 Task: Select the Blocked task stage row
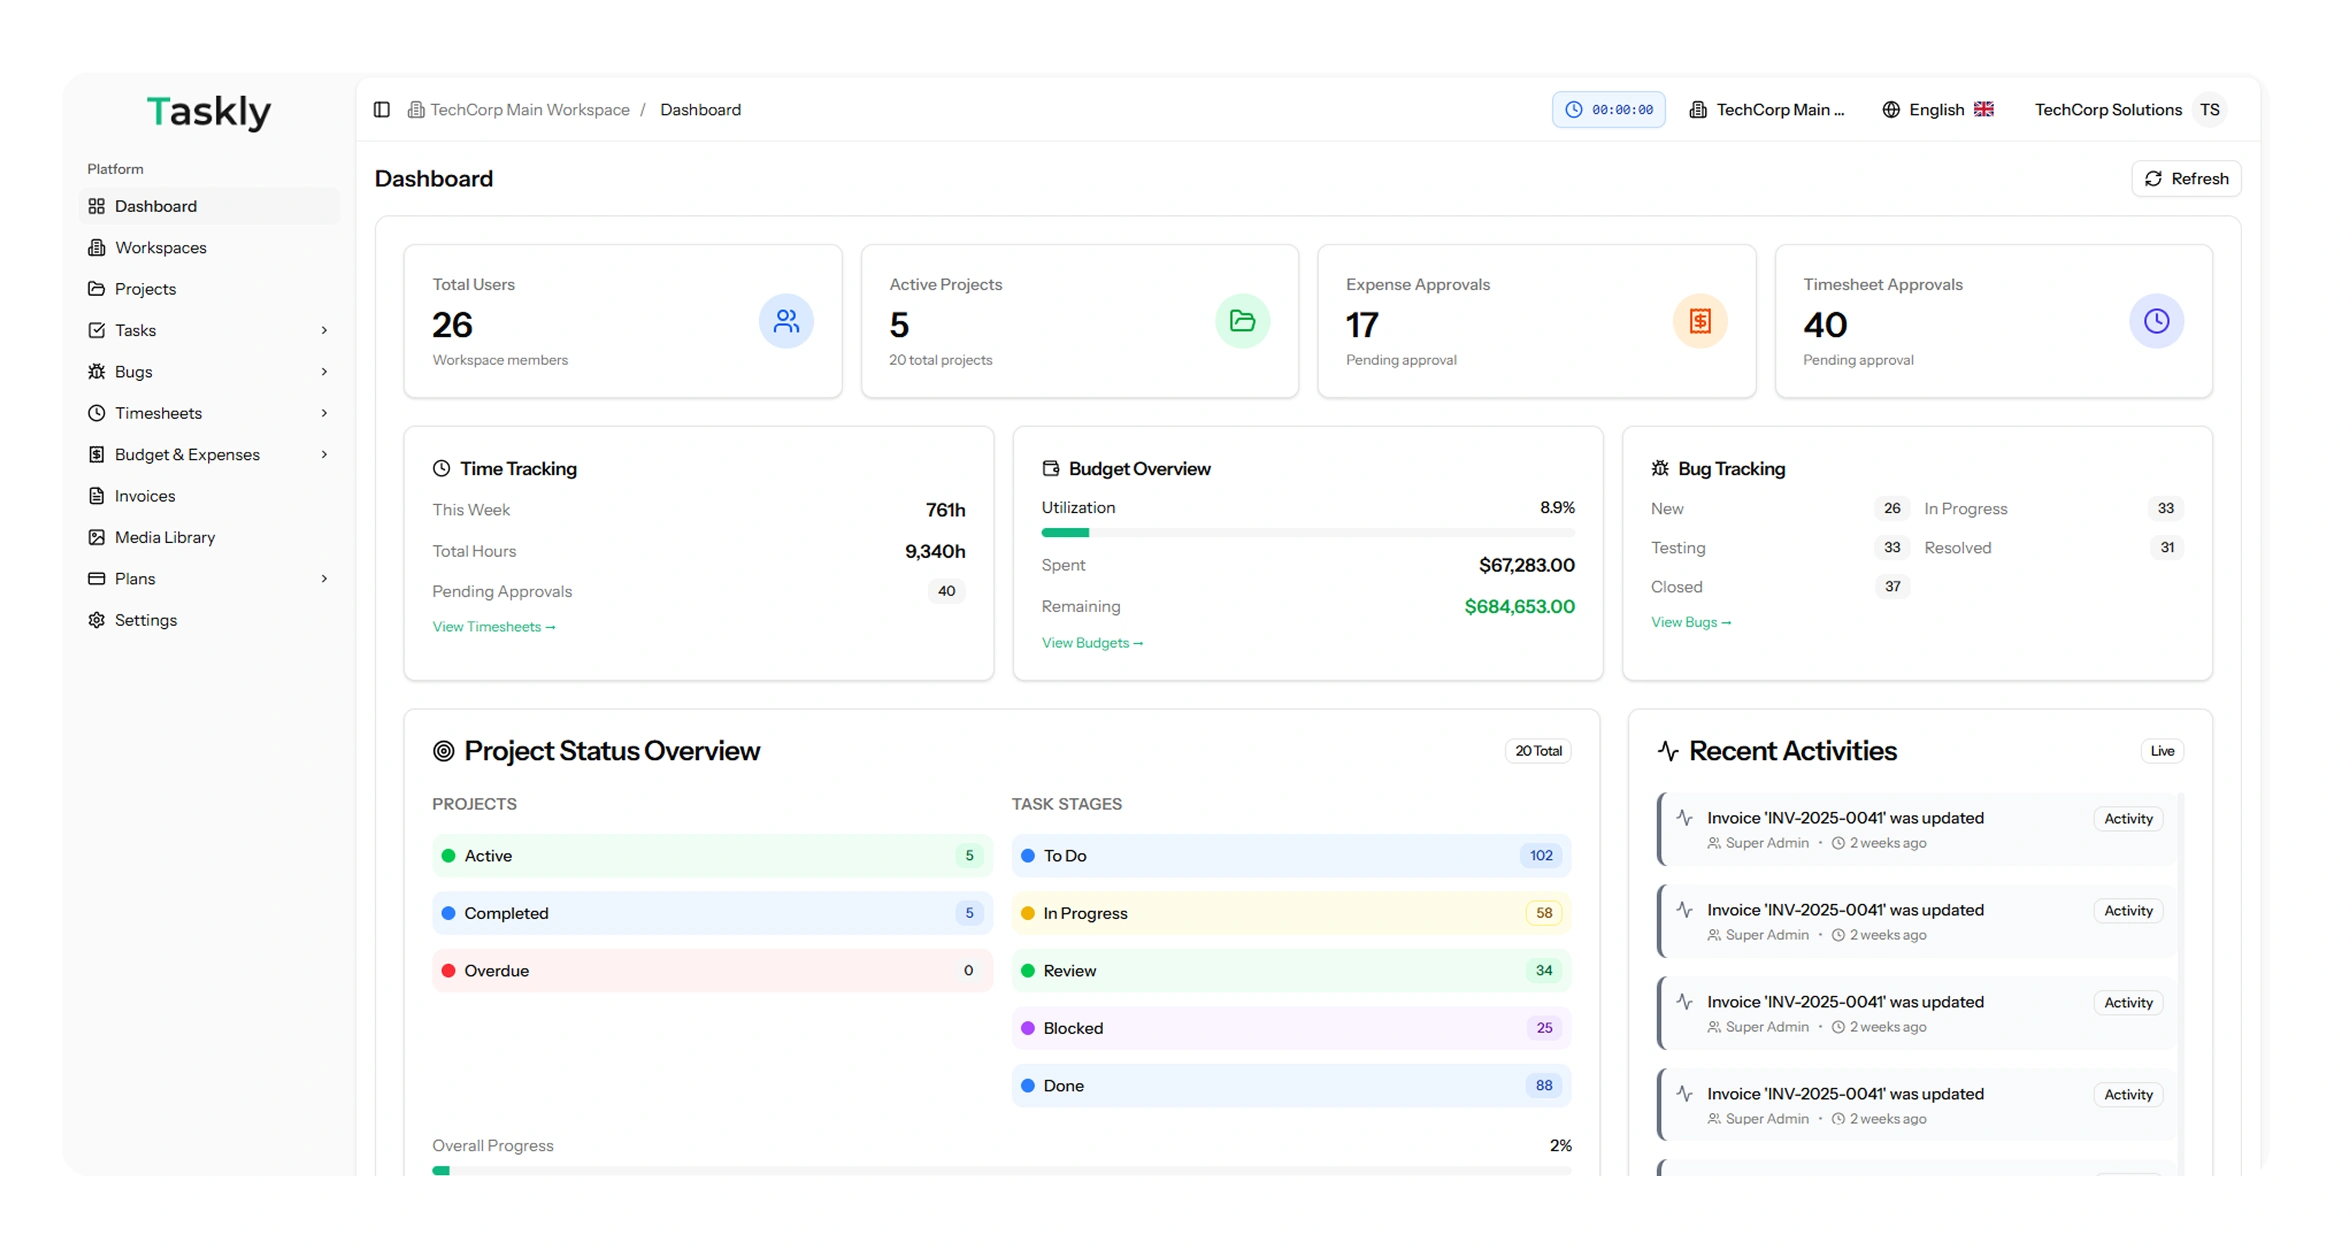click(x=1291, y=1028)
